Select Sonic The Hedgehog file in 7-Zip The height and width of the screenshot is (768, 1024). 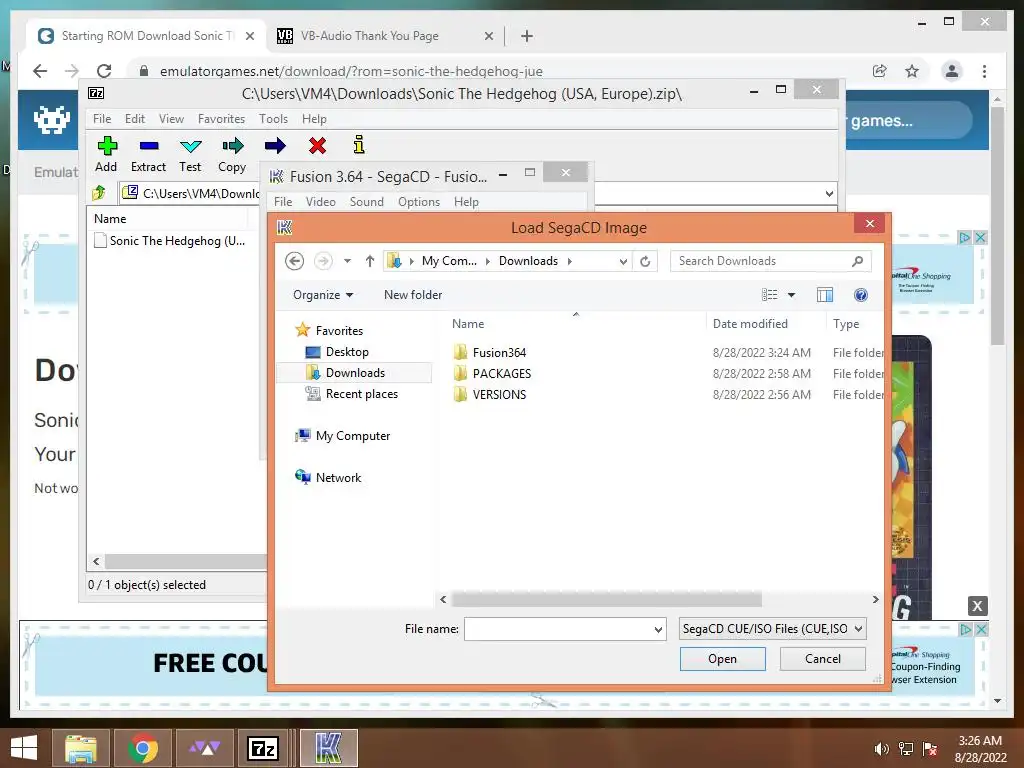170,241
